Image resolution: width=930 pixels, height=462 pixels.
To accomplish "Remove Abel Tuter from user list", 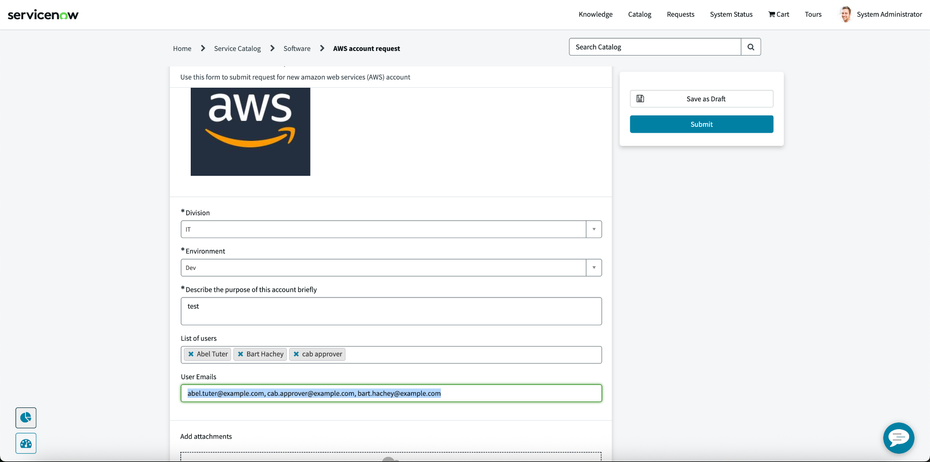I will [191, 354].
